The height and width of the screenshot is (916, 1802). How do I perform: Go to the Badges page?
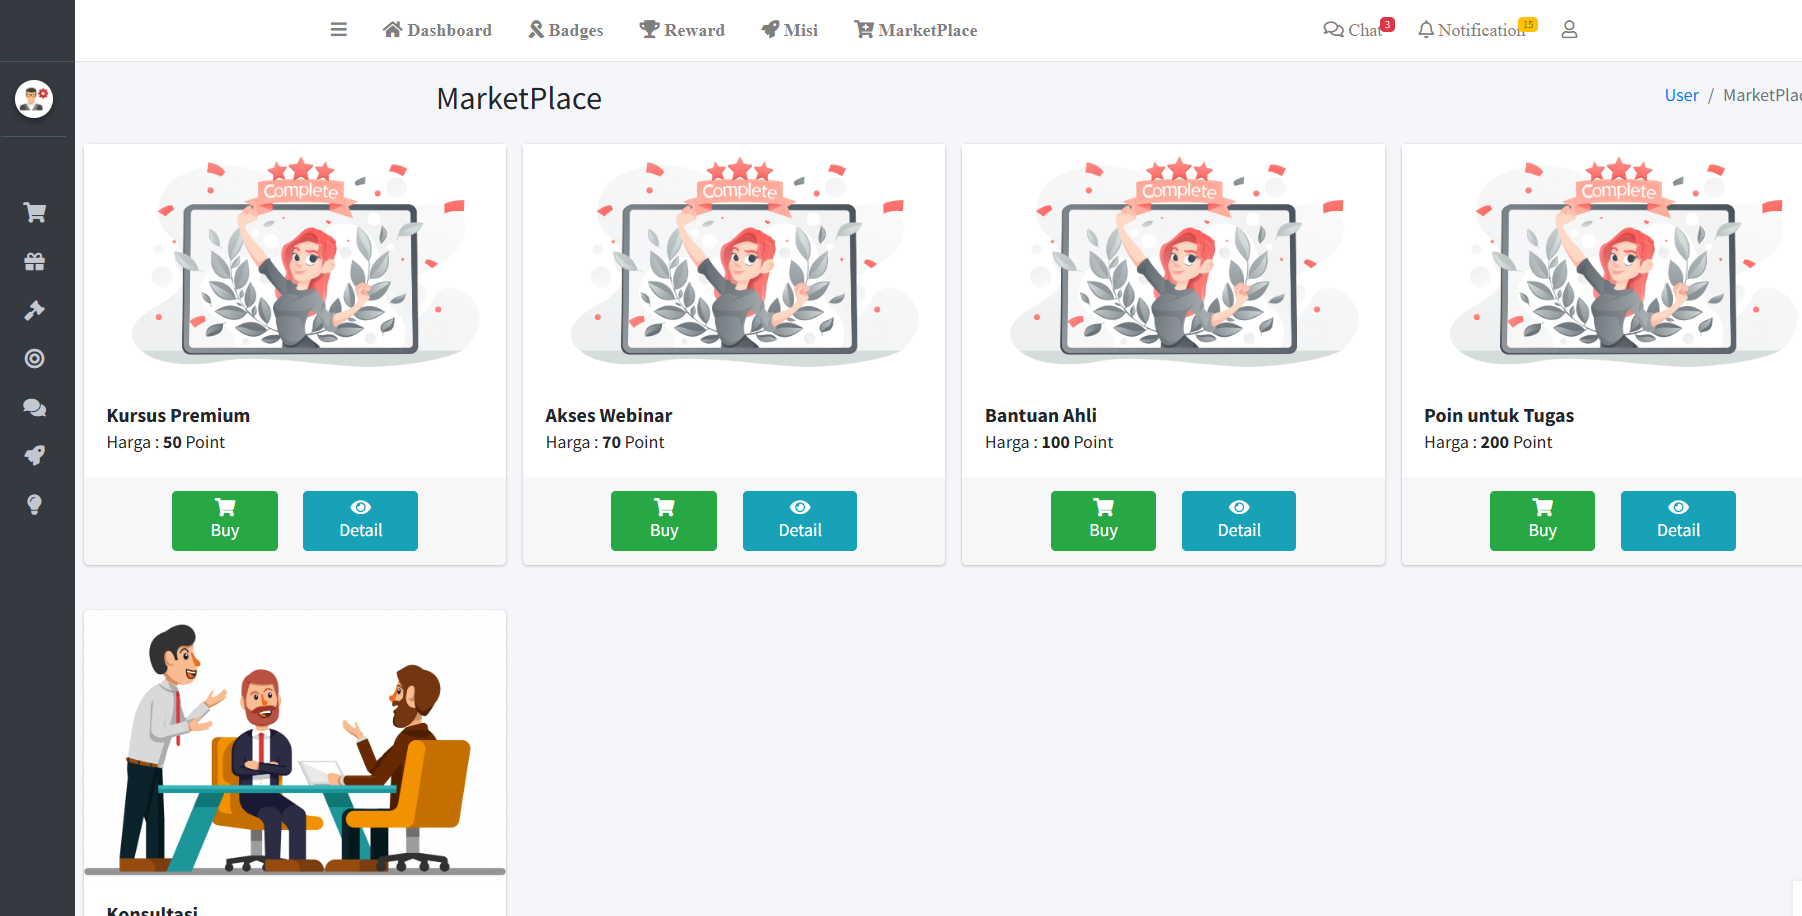[x=566, y=30]
